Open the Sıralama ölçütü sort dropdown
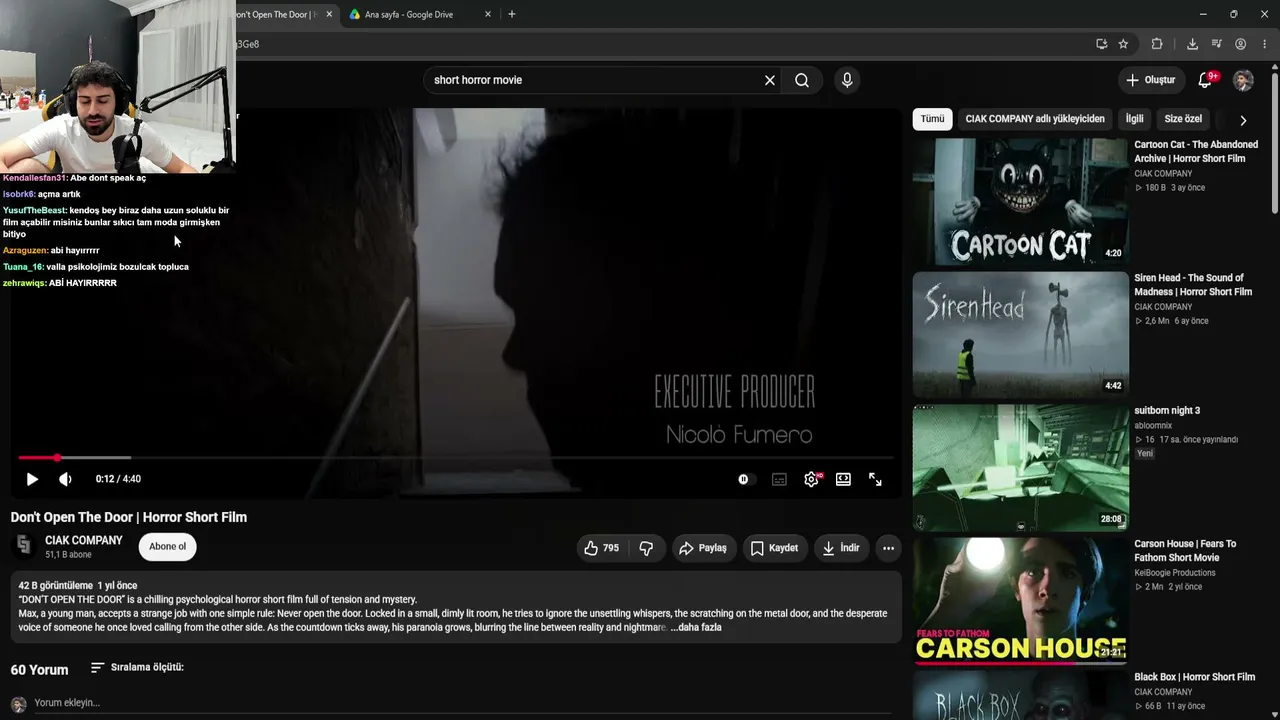Viewport: 1280px width, 720px height. click(137, 667)
